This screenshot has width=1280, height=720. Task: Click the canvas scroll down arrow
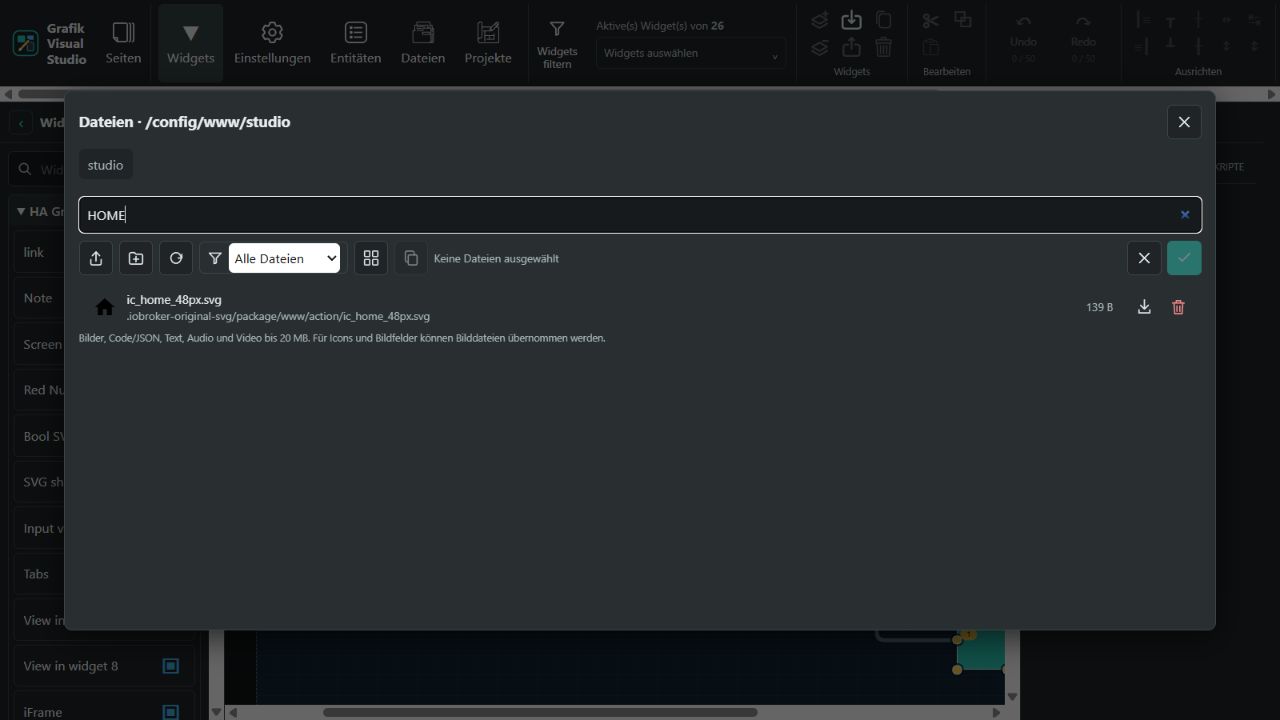coord(1012,697)
